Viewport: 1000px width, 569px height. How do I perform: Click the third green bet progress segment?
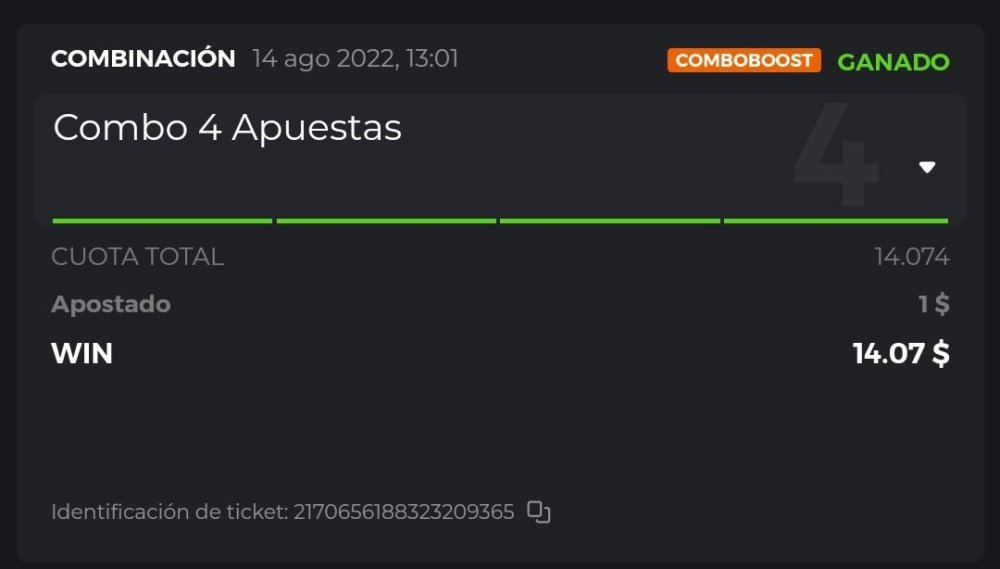(610, 220)
